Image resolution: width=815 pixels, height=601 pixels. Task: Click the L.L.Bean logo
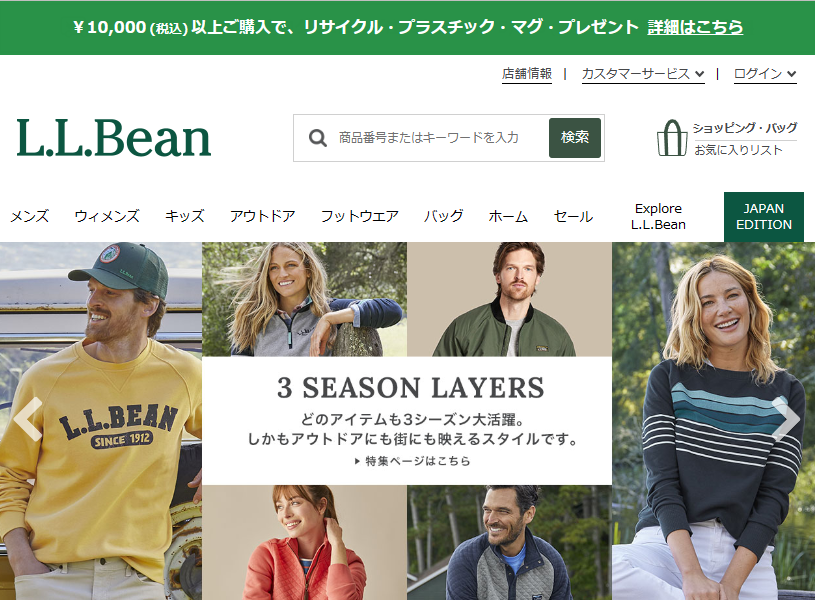(x=114, y=138)
